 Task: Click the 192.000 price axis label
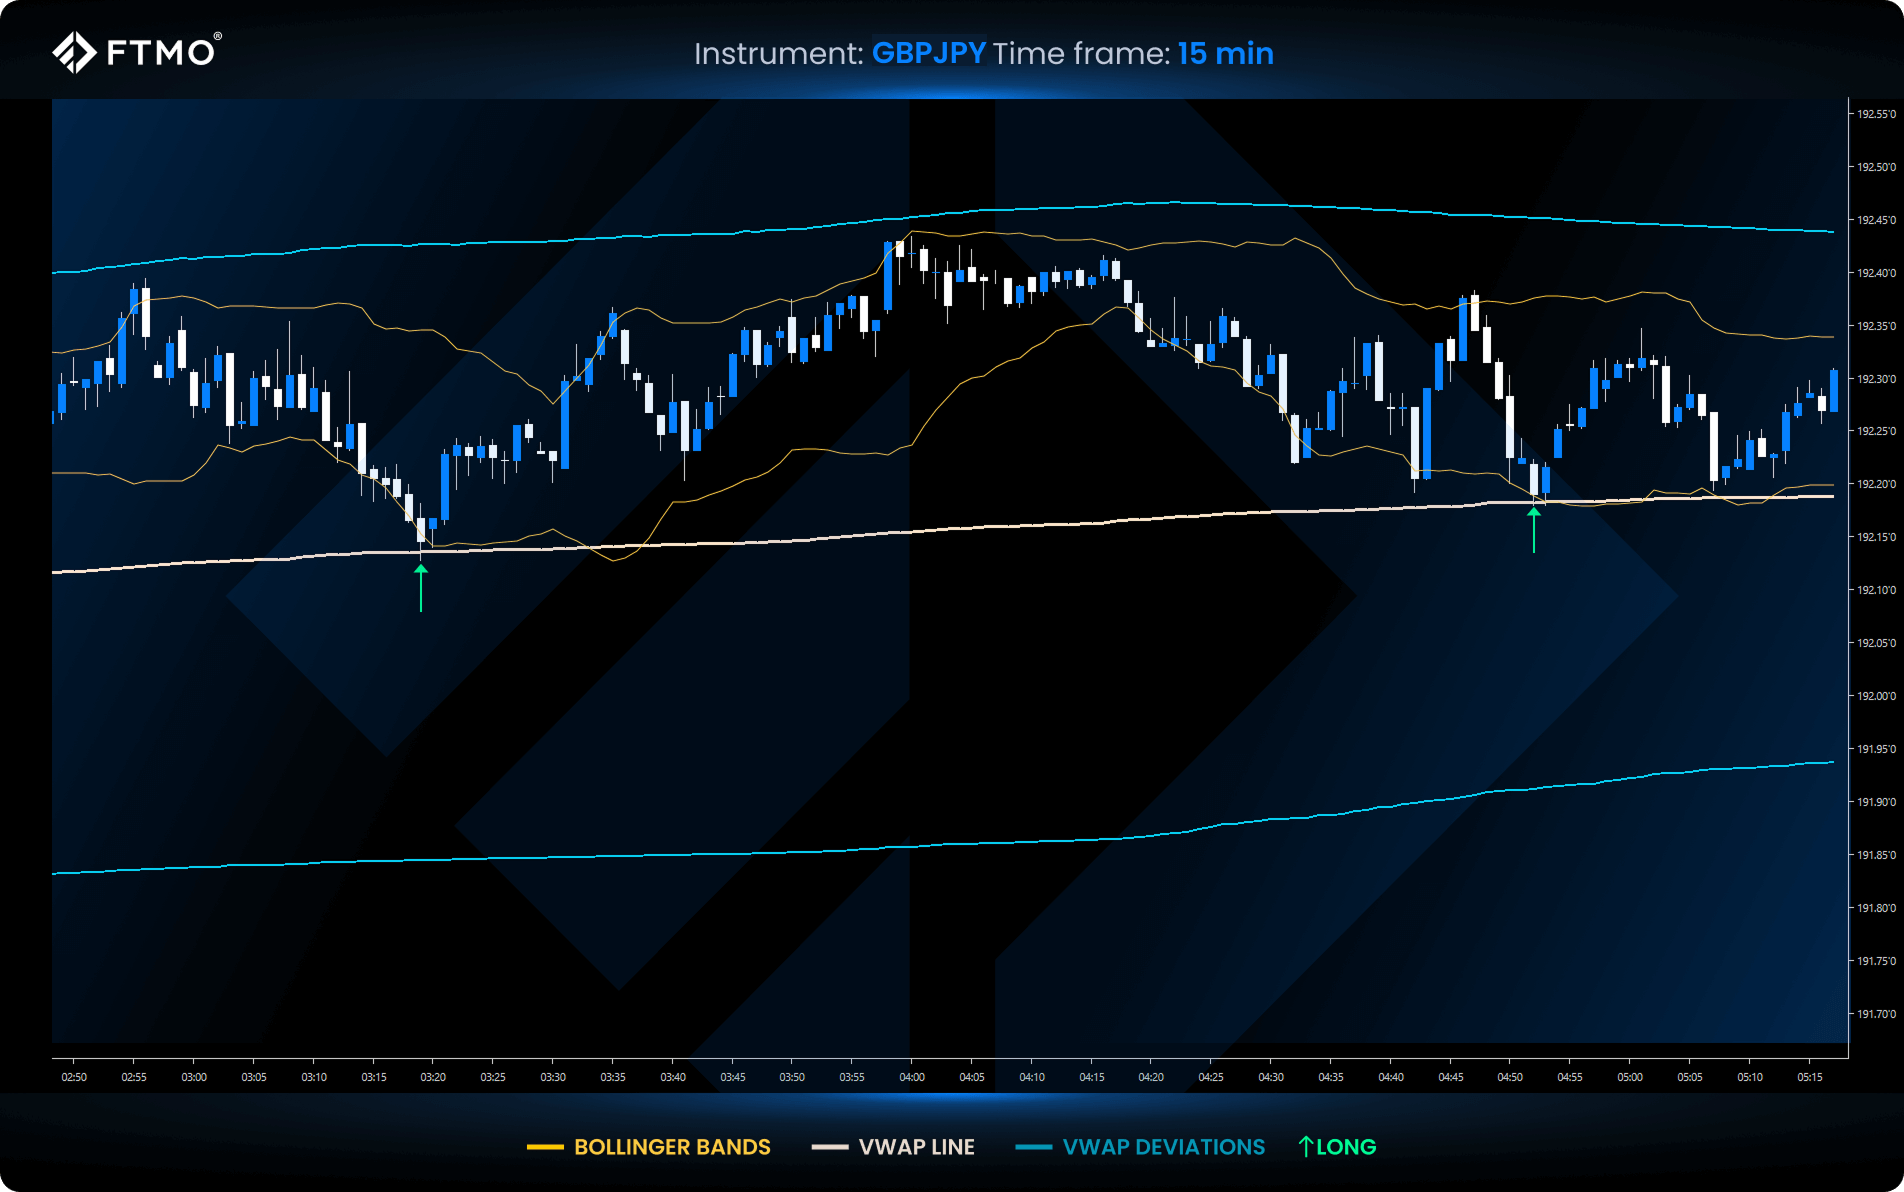(x=1876, y=696)
